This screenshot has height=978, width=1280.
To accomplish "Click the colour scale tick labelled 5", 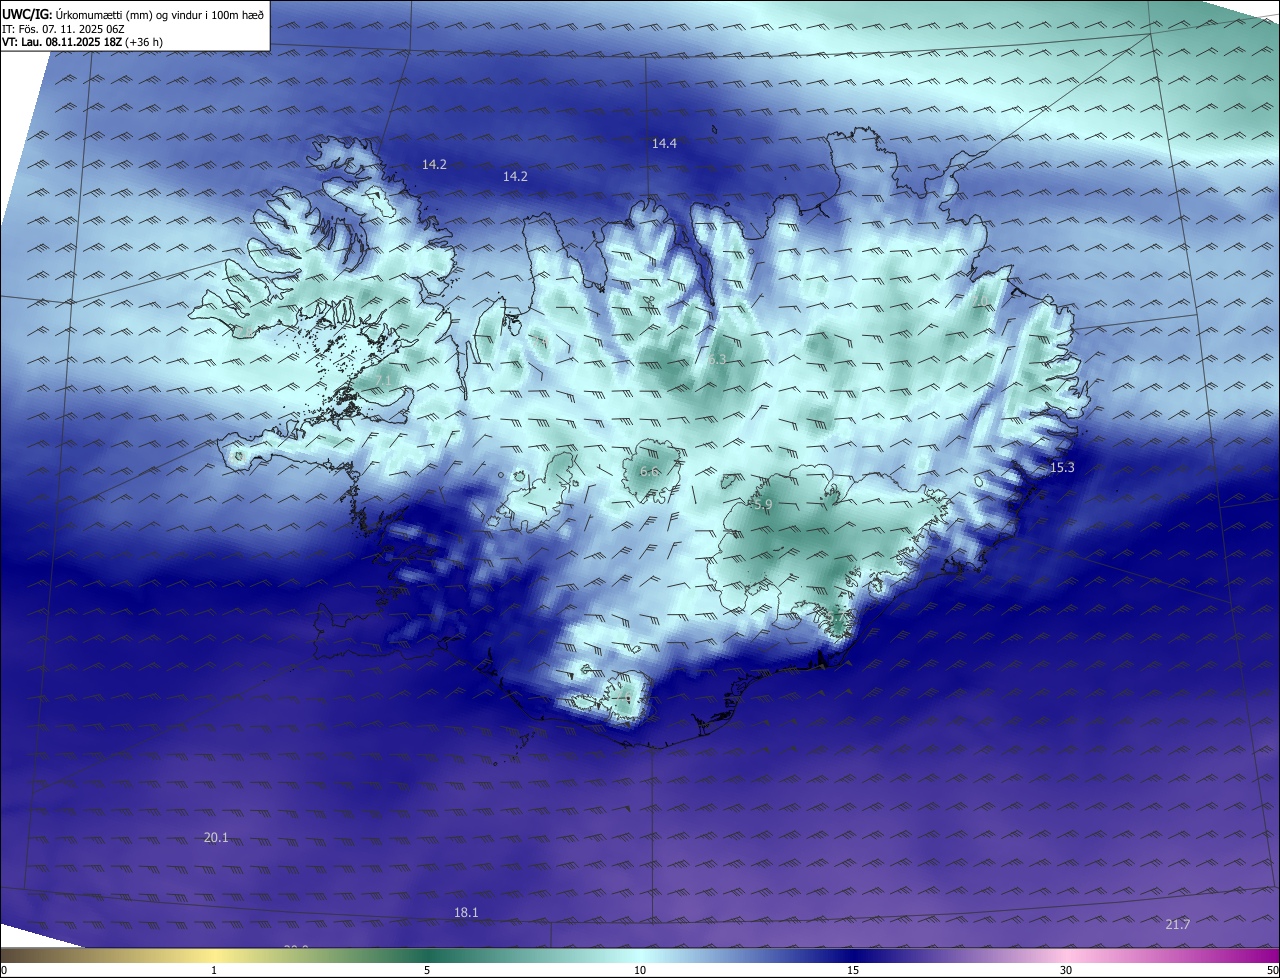I will pos(427,971).
